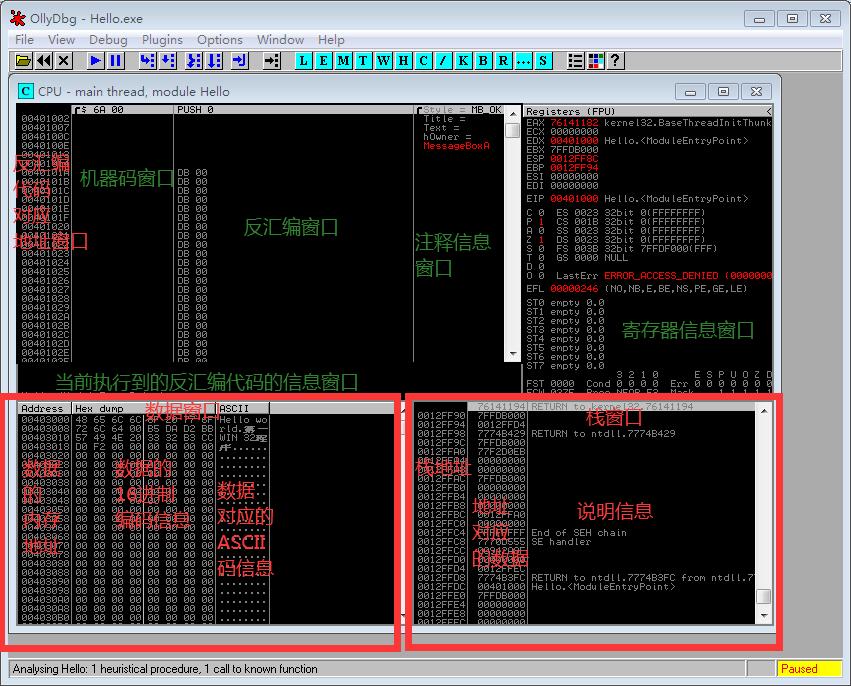This screenshot has width=851, height=686.
Task: Open the Log window with L icon
Action: tap(303, 60)
